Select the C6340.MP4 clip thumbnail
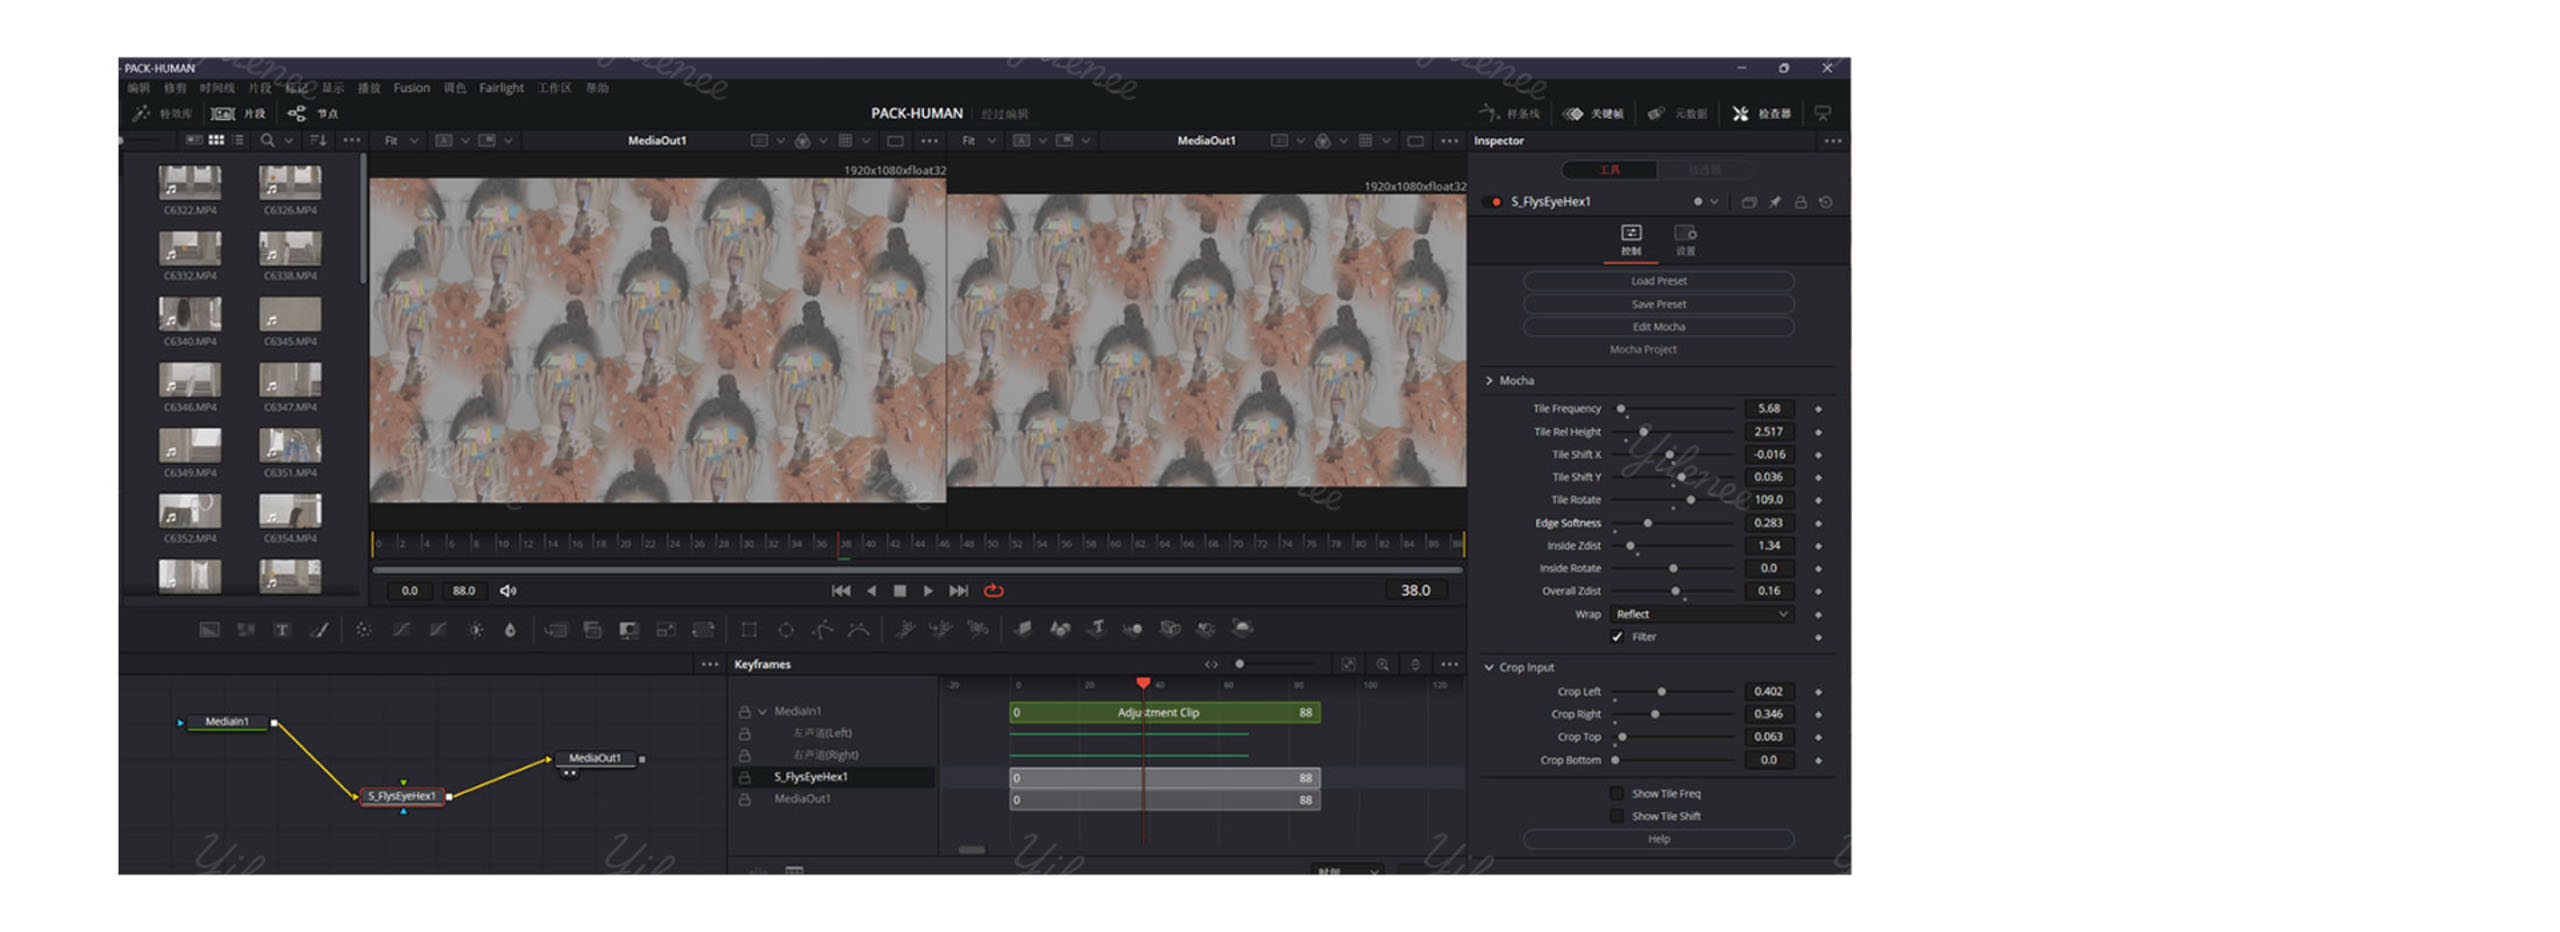 (x=190, y=315)
